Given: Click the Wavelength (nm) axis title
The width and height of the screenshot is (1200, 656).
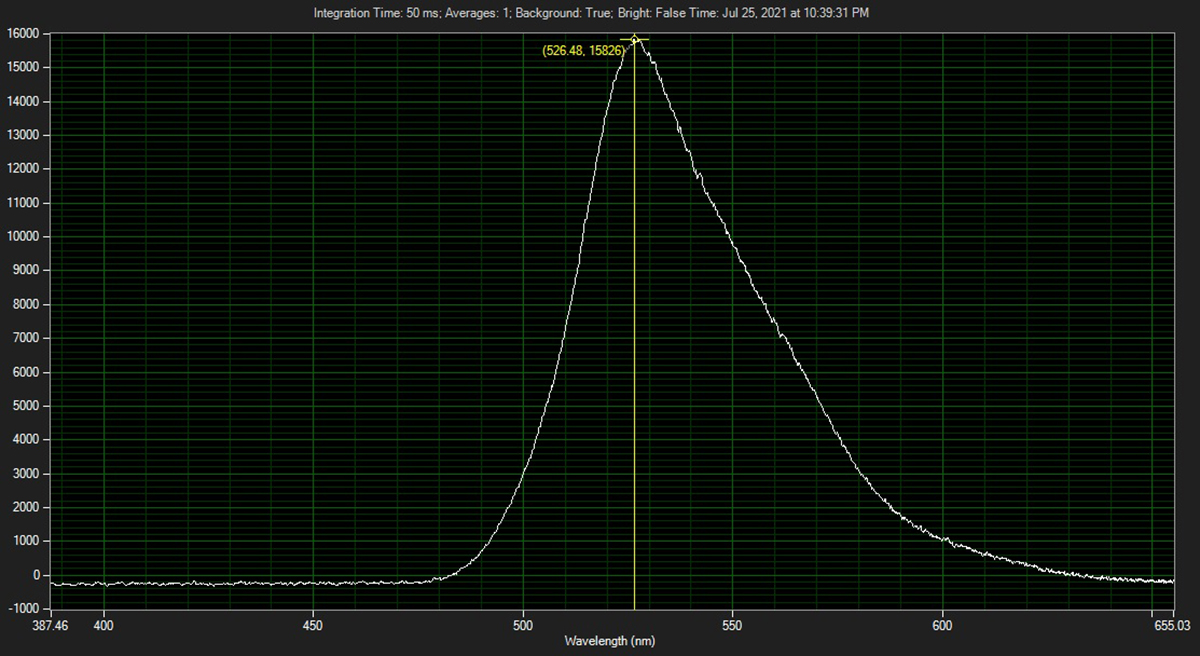Looking at the screenshot, I should pos(610,640).
